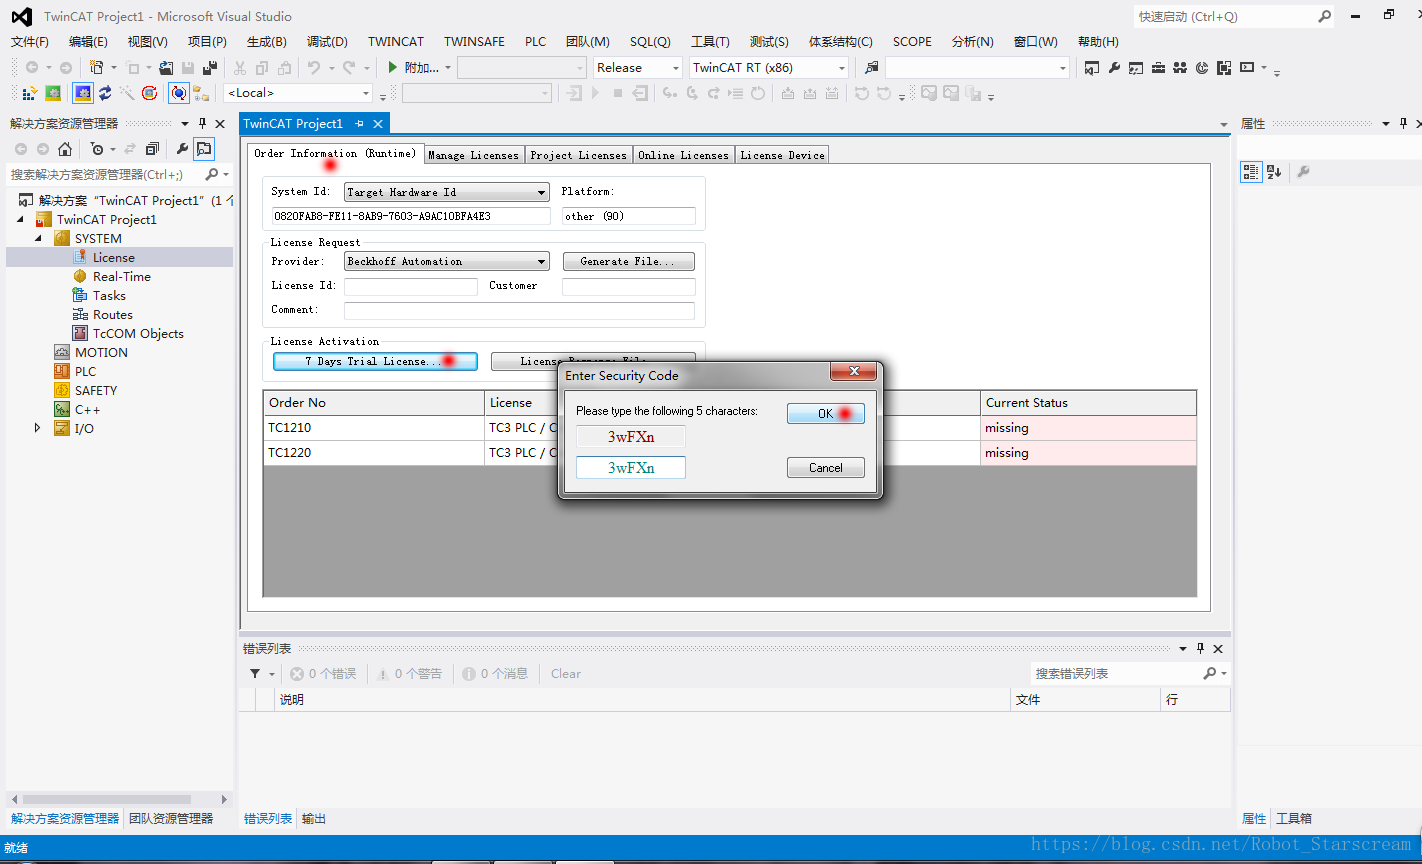This screenshot has width=1422, height=864.
Task: Toggle auto-hide pin on Error List panel
Action: 1201,649
